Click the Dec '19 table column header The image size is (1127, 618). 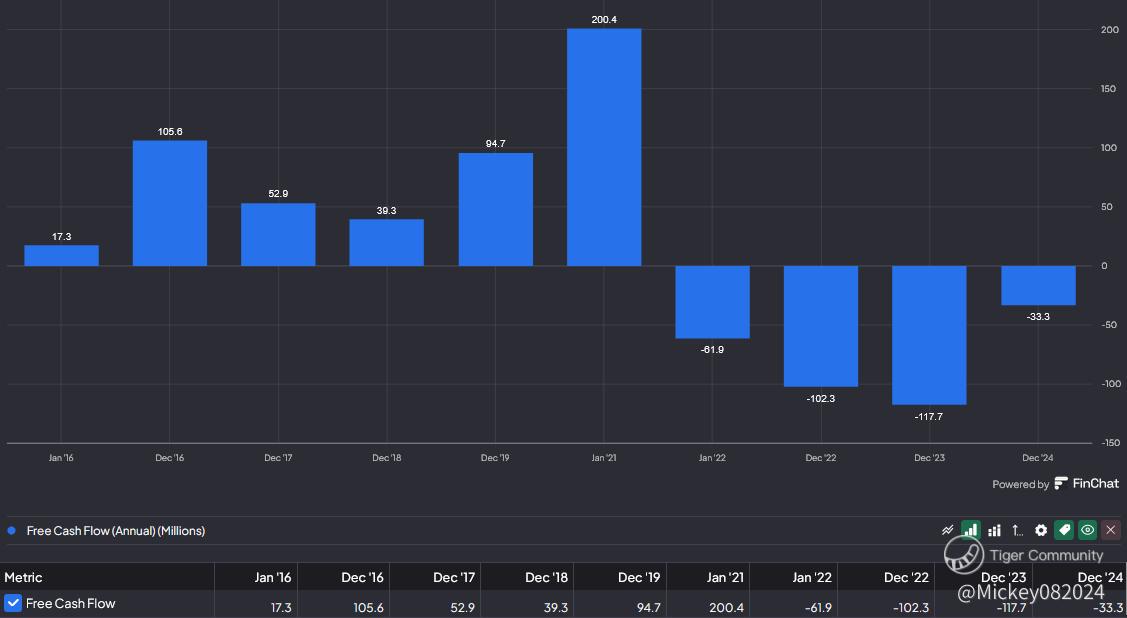[639, 577]
